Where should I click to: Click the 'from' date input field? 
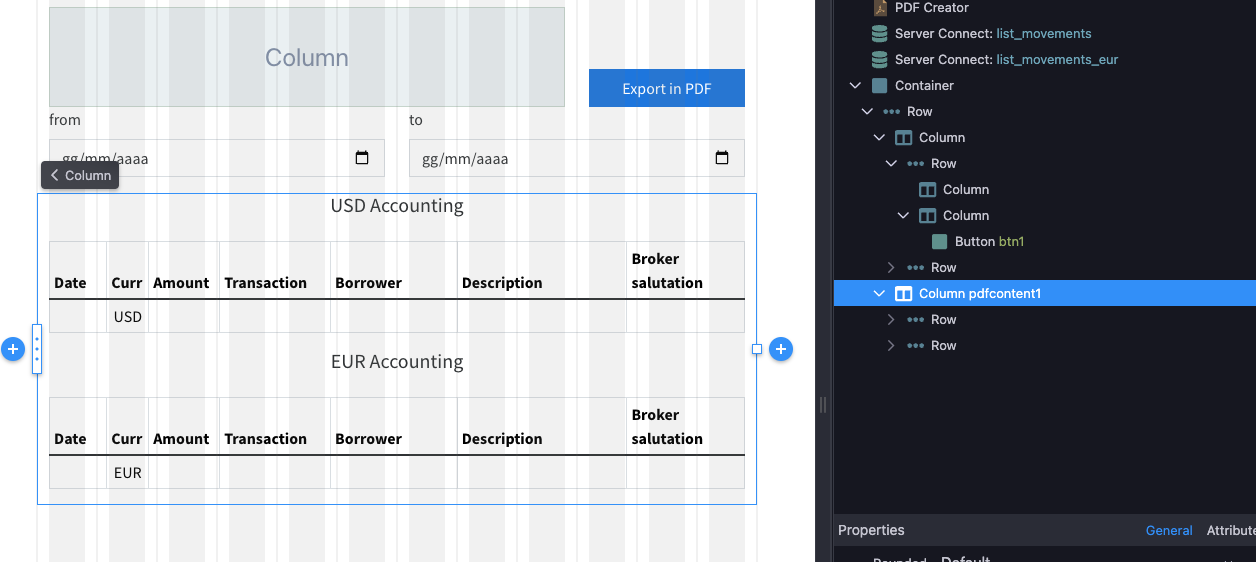(217, 158)
